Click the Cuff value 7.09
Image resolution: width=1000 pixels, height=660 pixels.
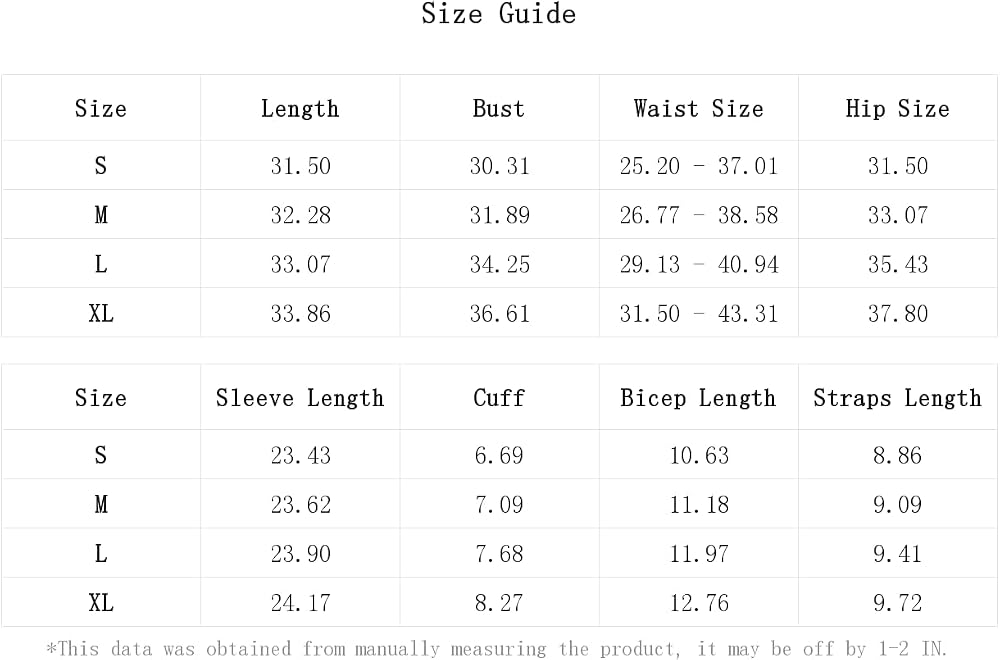point(499,504)
